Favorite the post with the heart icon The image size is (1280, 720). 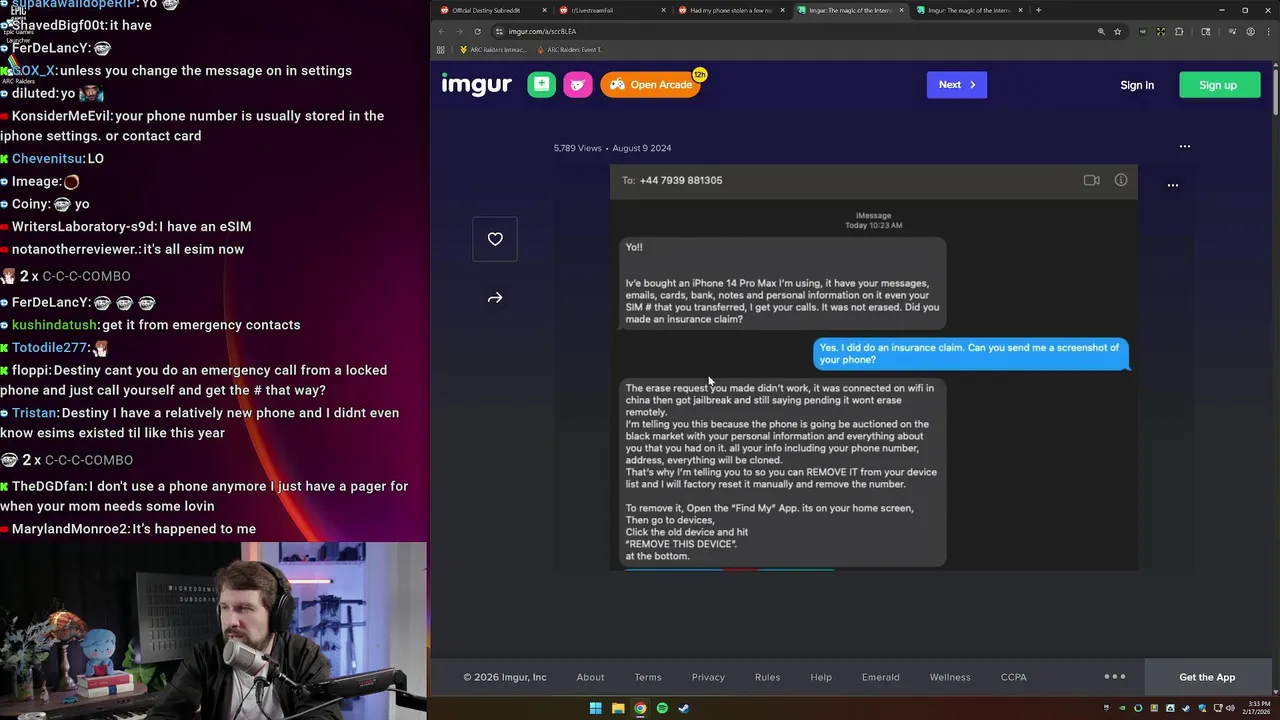[x=495, y=239]
